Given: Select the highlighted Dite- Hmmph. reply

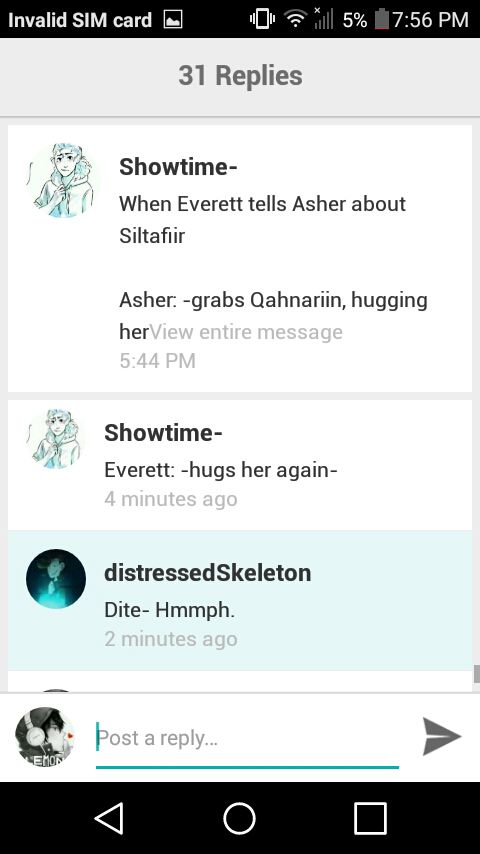Looking at the screenshot, I should point(240,600).
